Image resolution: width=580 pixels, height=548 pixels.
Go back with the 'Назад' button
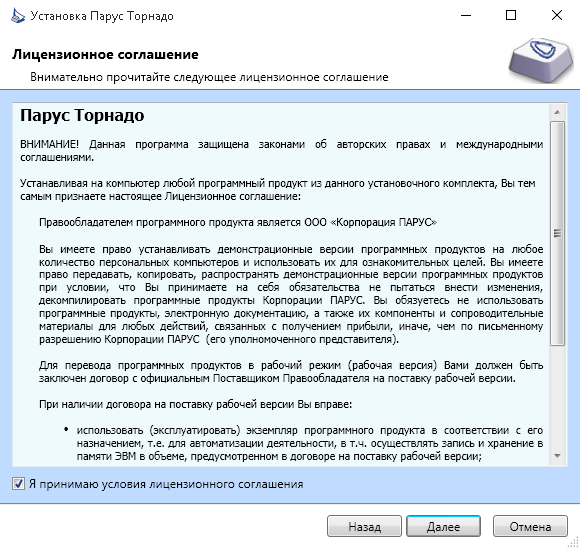(364, 526)
